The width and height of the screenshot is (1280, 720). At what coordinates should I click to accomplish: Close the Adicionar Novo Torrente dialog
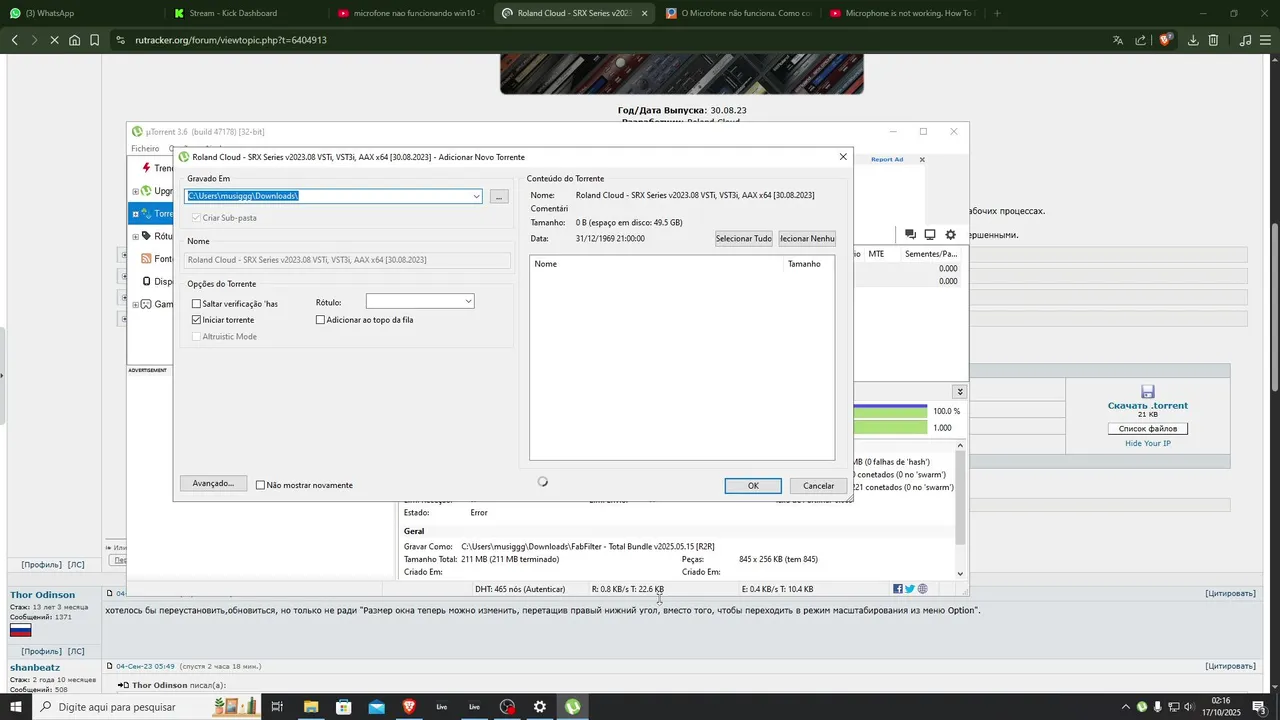point(843,157)
